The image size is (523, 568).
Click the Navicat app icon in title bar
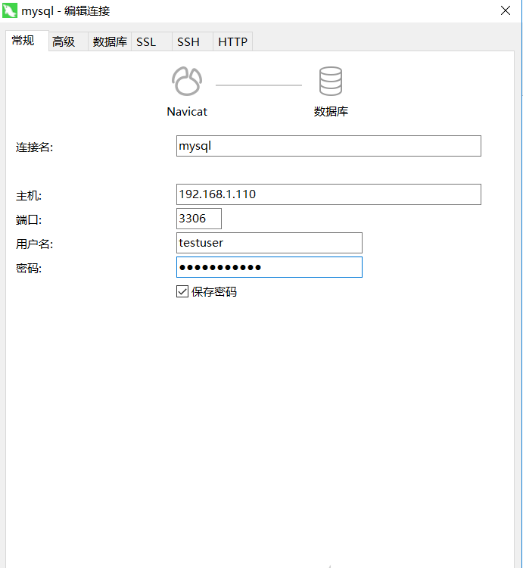9,11
